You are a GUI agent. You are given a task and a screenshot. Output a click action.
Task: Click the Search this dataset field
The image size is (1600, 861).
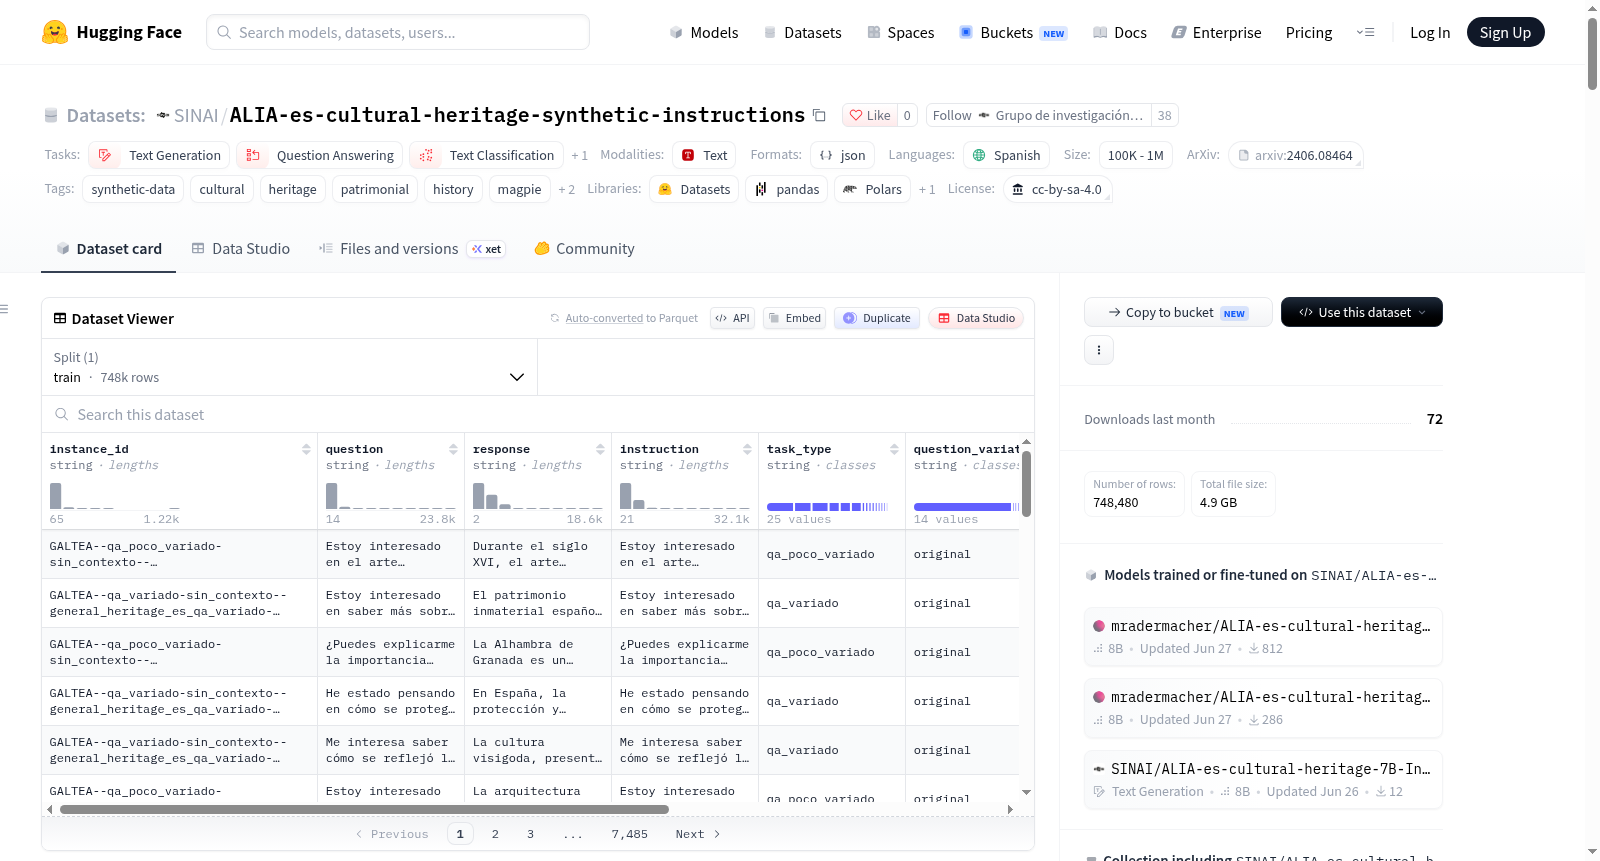pos(538,414)
